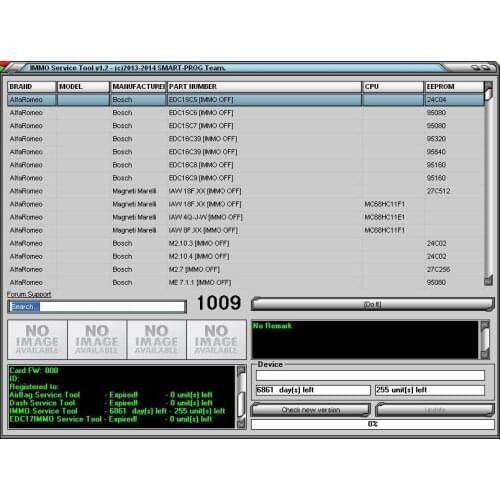Click the 'No Remark' text in remark box
Screen dimensions: 500x500
(x=272, y=326)
